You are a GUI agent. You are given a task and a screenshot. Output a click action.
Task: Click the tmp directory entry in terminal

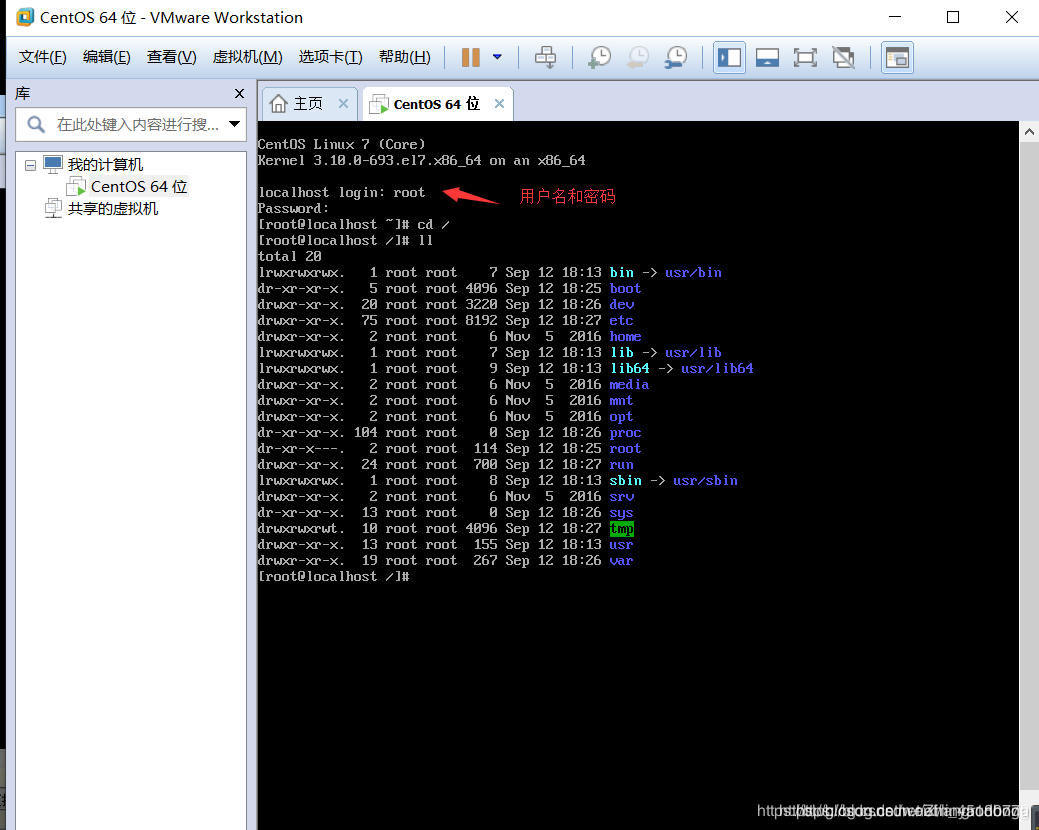click(x=622, y=529)
